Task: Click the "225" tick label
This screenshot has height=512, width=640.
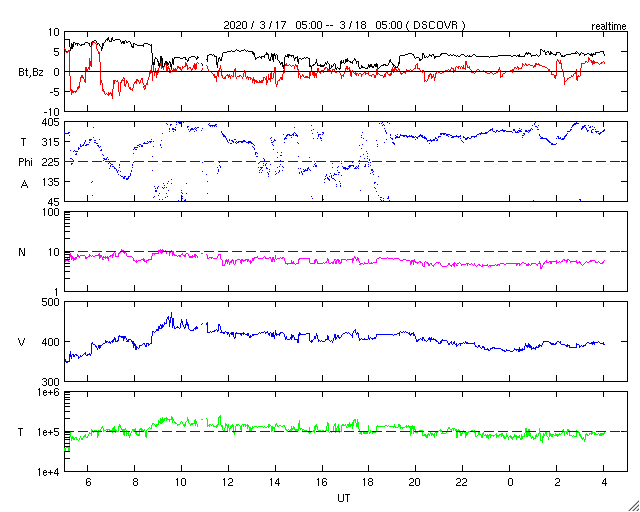Action: [52, 162]
